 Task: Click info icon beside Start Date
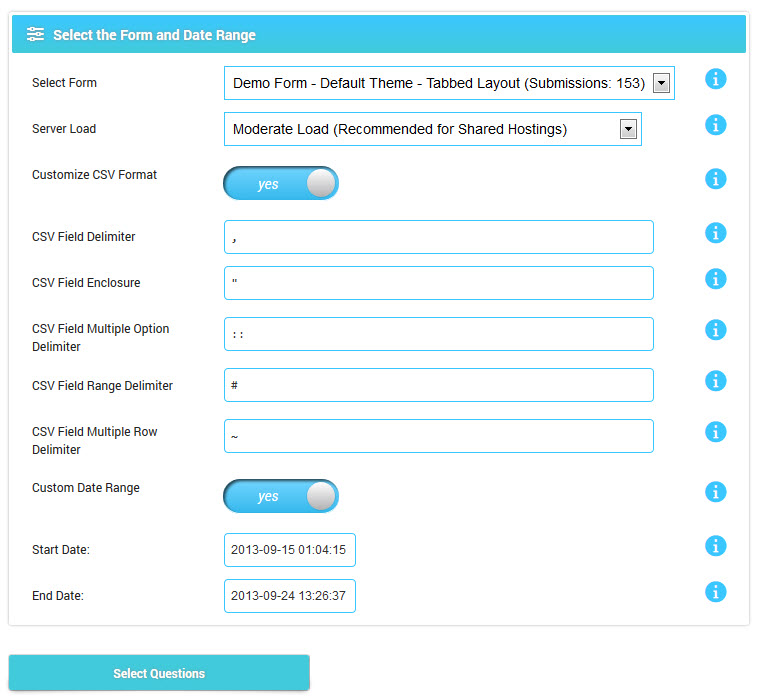[715, 546]
